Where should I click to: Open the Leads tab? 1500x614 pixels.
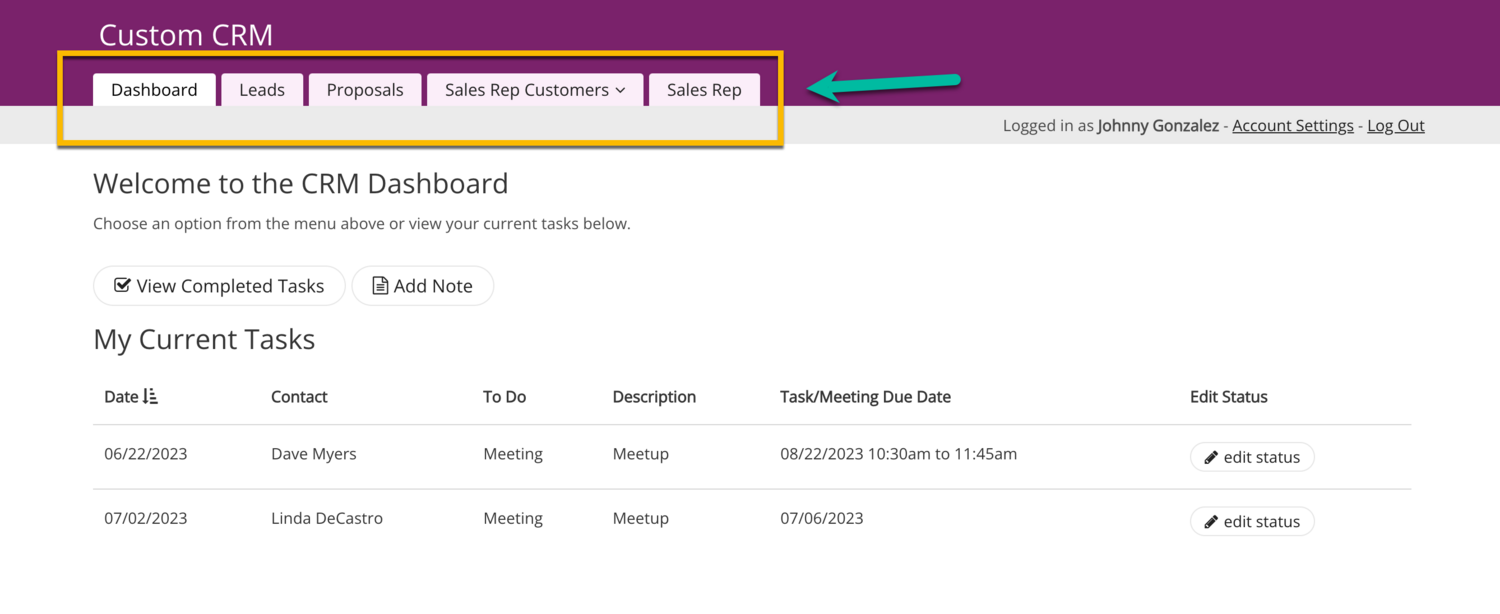tap(262, 90)
